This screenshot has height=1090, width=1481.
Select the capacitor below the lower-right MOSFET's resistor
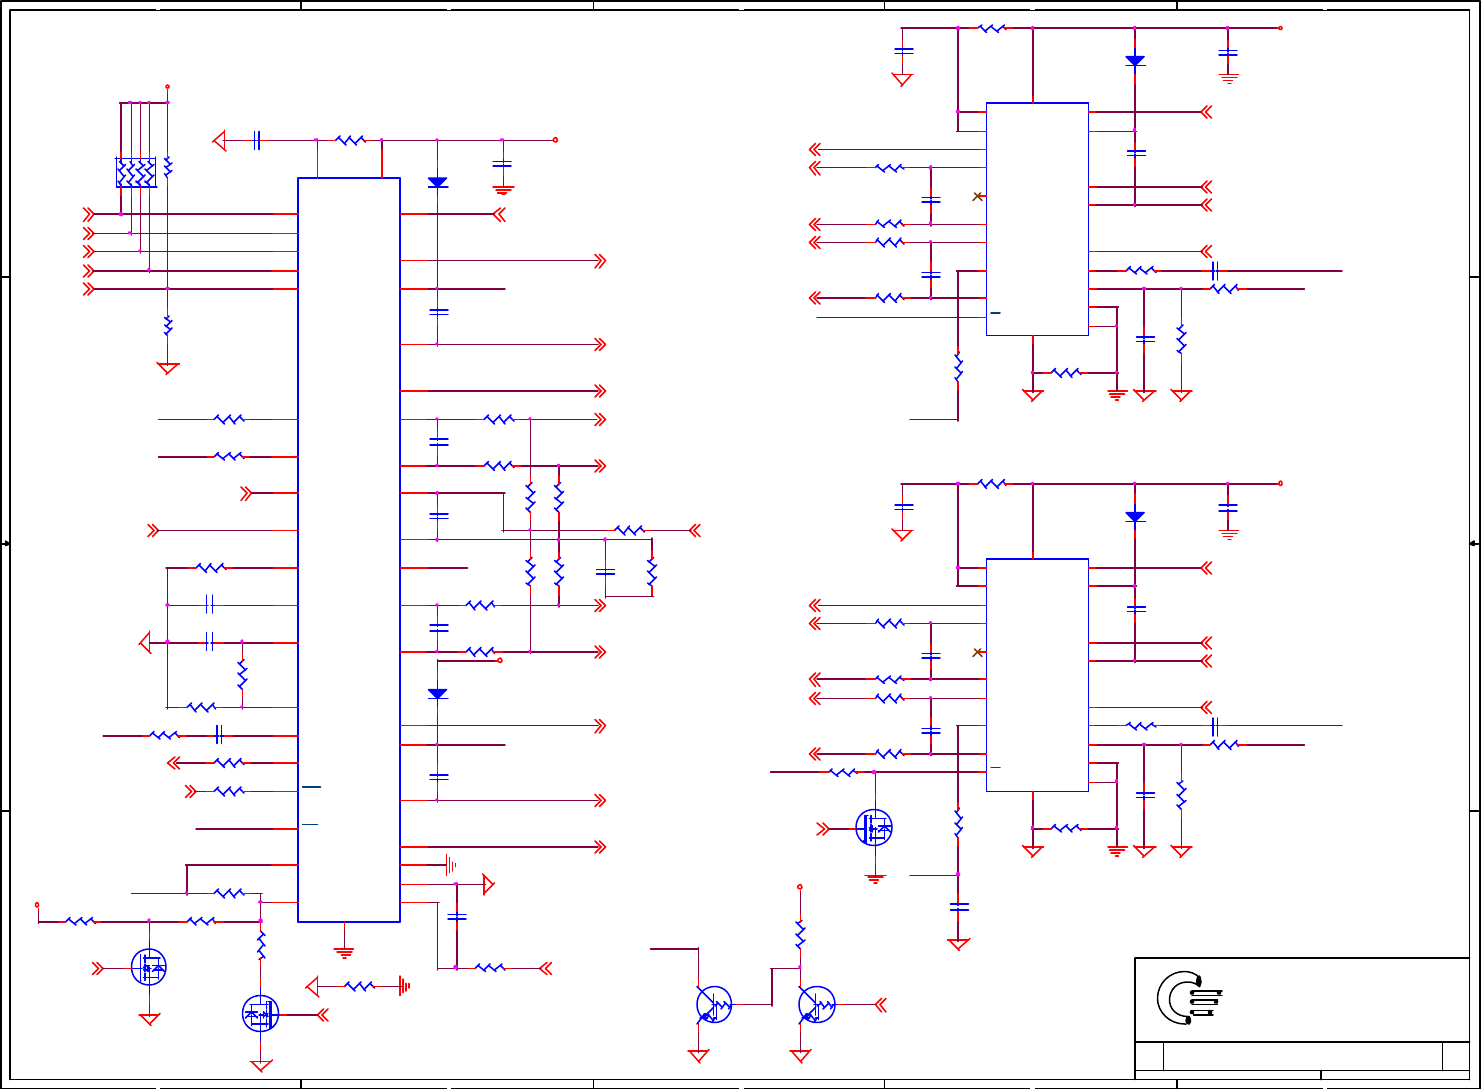(959, 907)
